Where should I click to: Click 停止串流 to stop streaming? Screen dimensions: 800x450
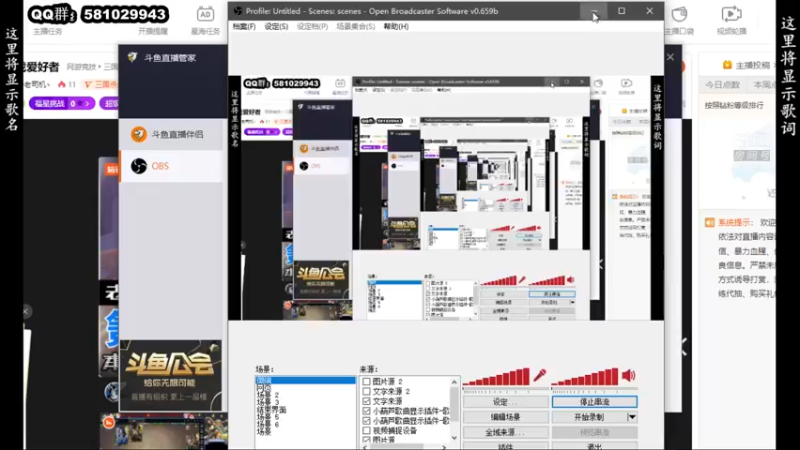pyautogui.click(x=594, y=402)
